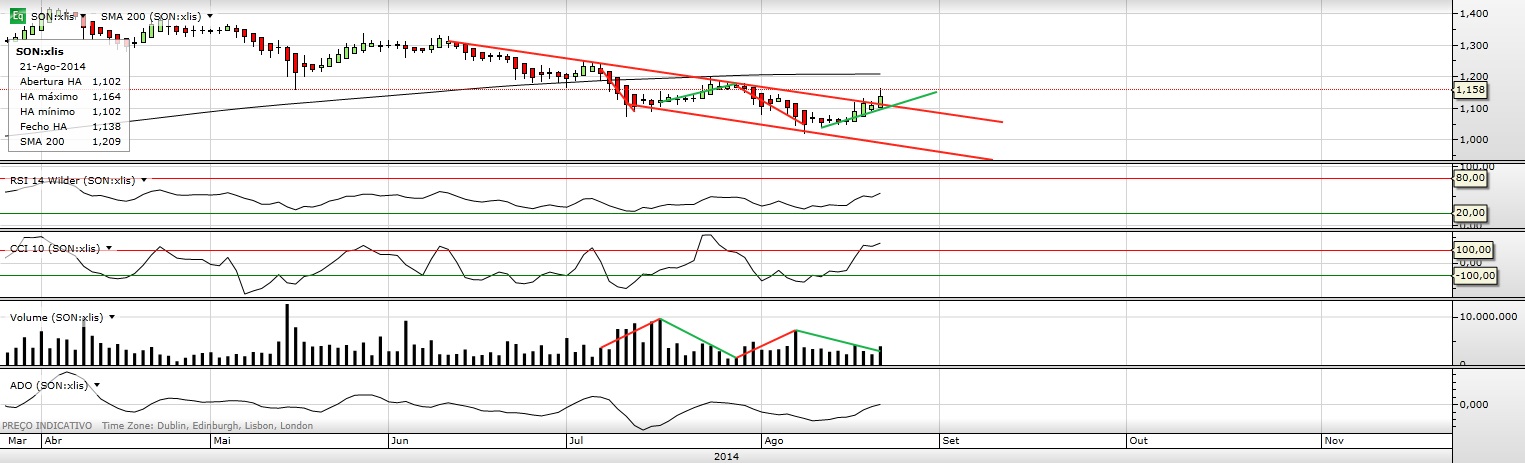Open the SMA 200 (SON:xlis) dropdown
1525x463 pixels.
click(x=210, y=17)
